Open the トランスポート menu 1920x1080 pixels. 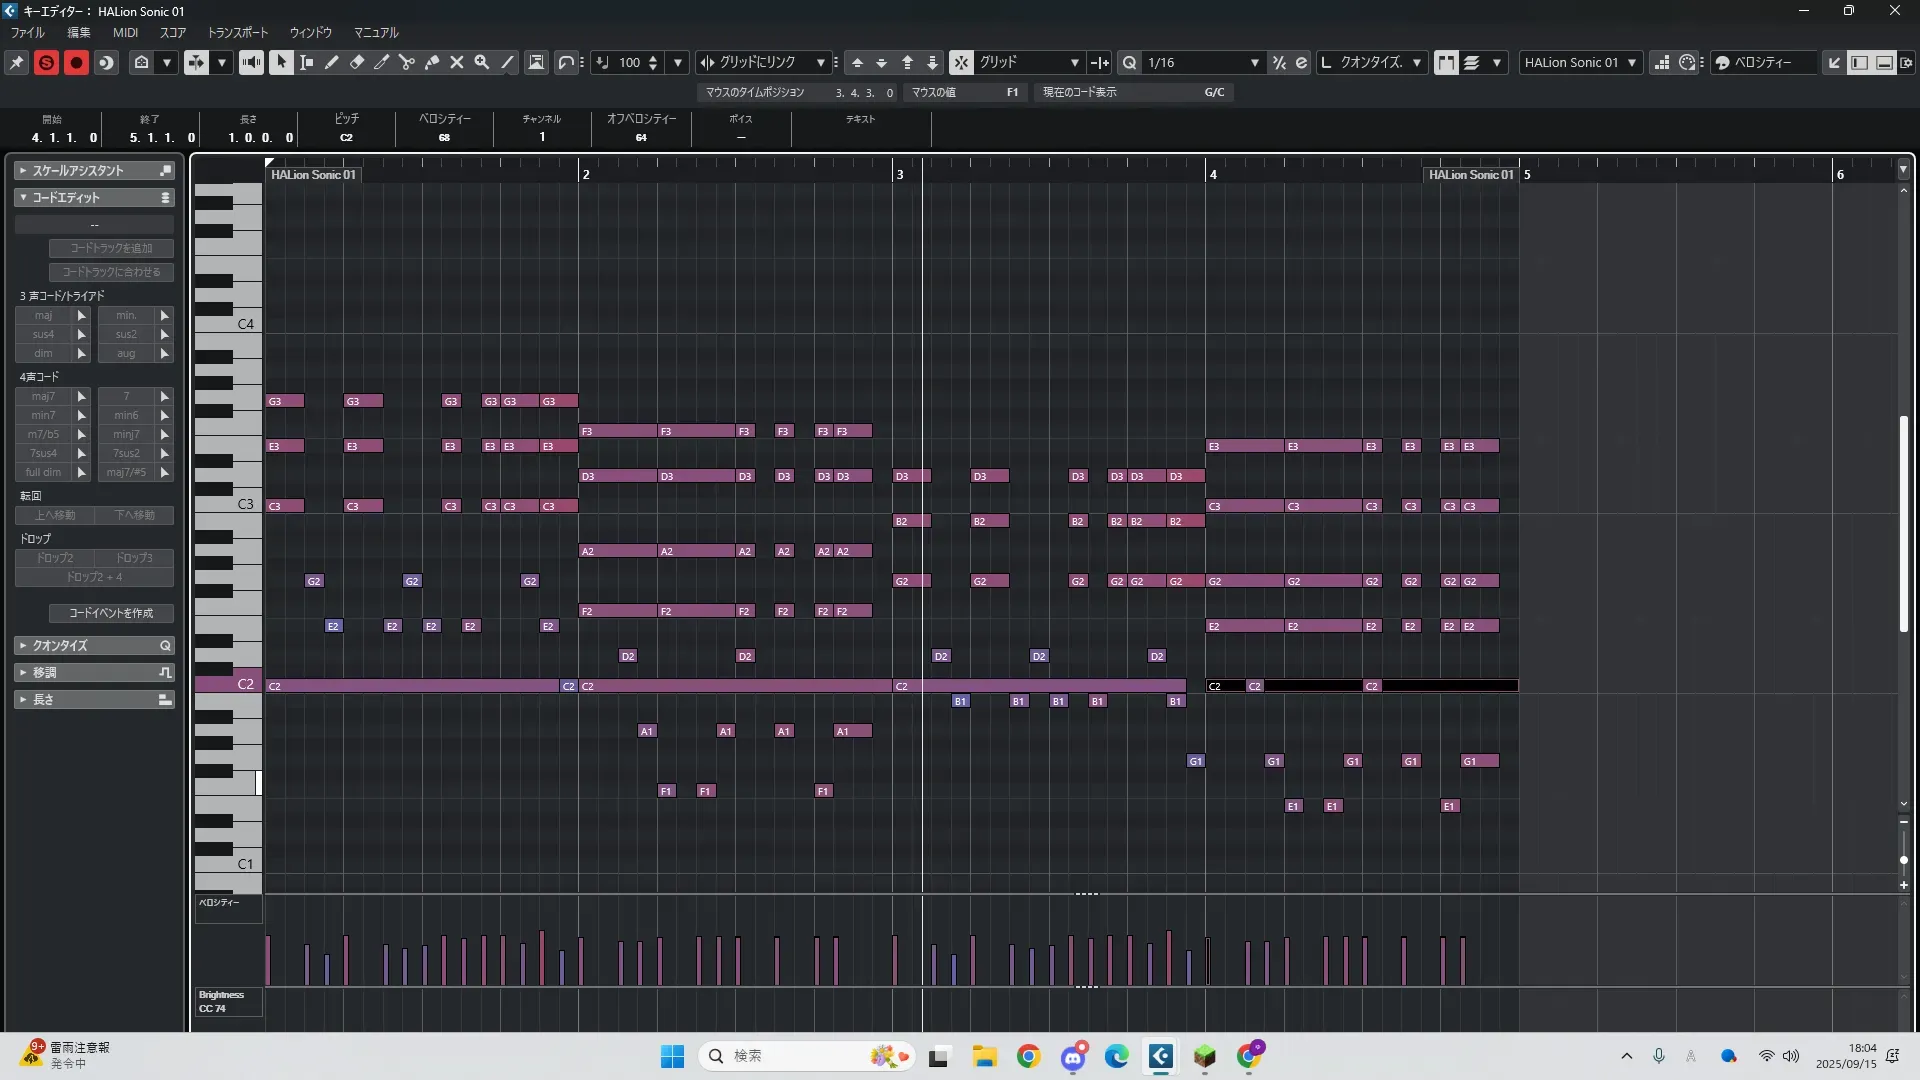[x=237, y=32]
